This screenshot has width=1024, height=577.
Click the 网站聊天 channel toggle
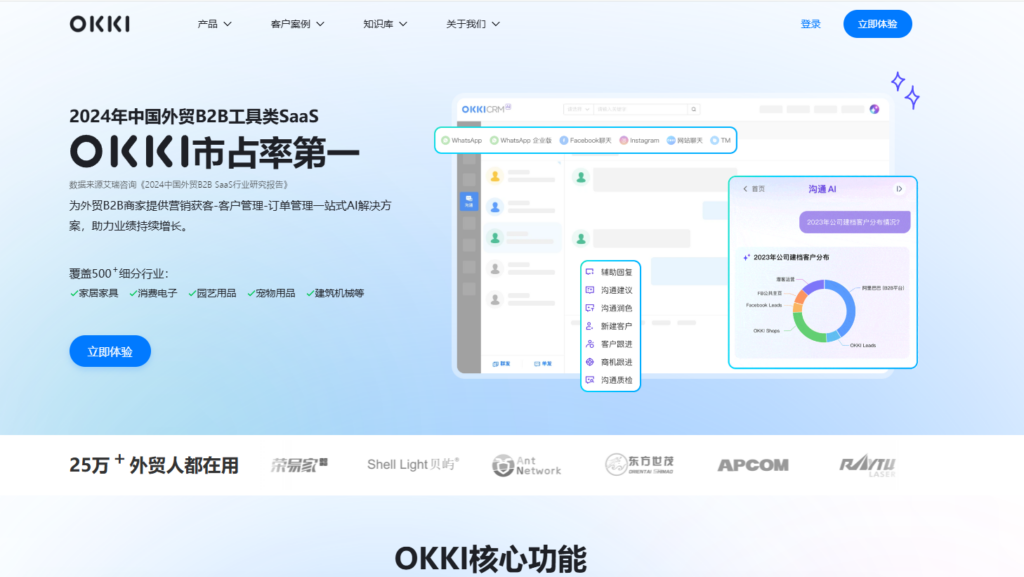point(671,140)
